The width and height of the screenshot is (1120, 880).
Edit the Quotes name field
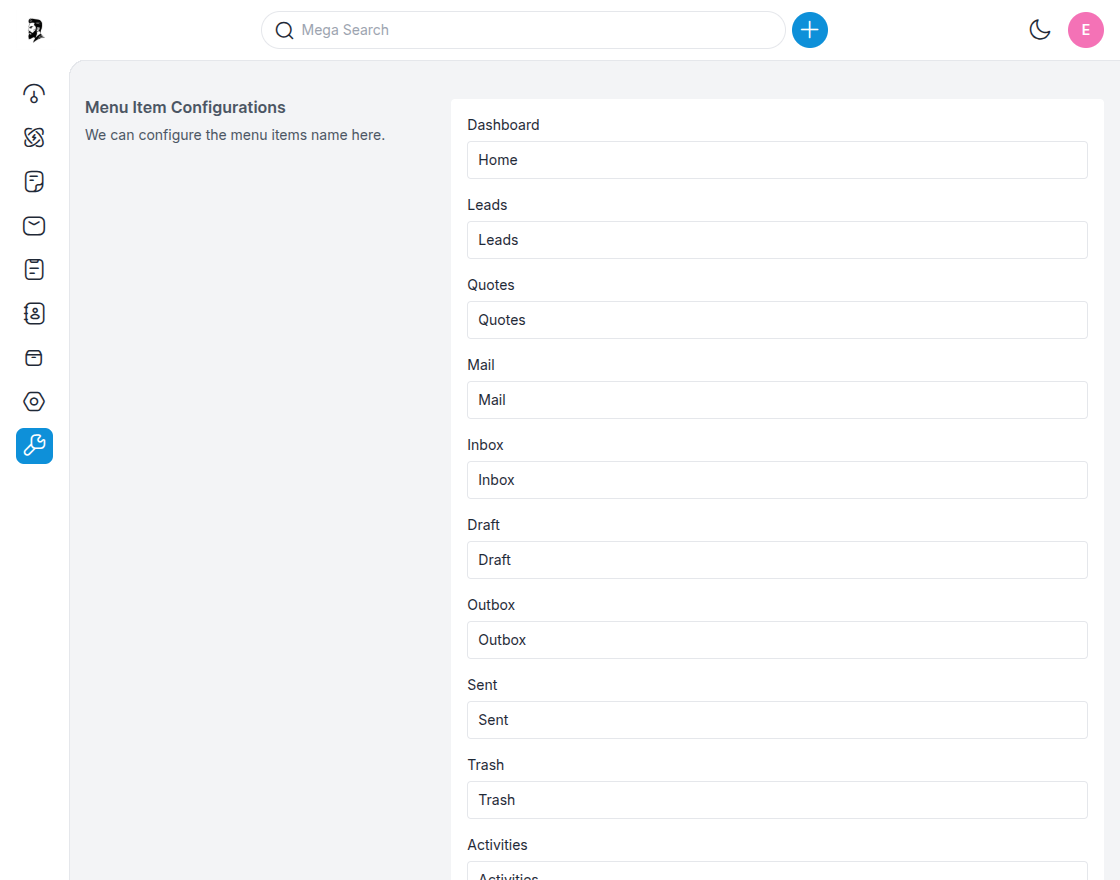click(776, 320)
